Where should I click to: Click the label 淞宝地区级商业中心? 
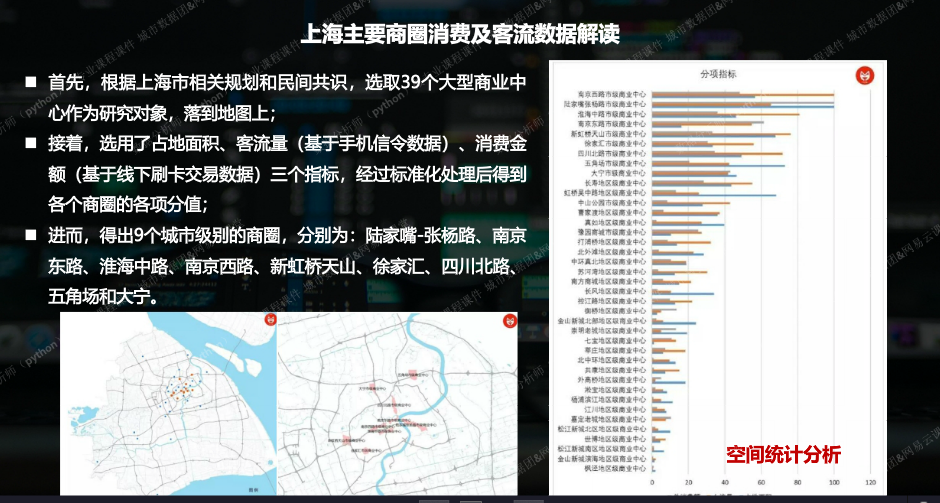coord(615,390)
